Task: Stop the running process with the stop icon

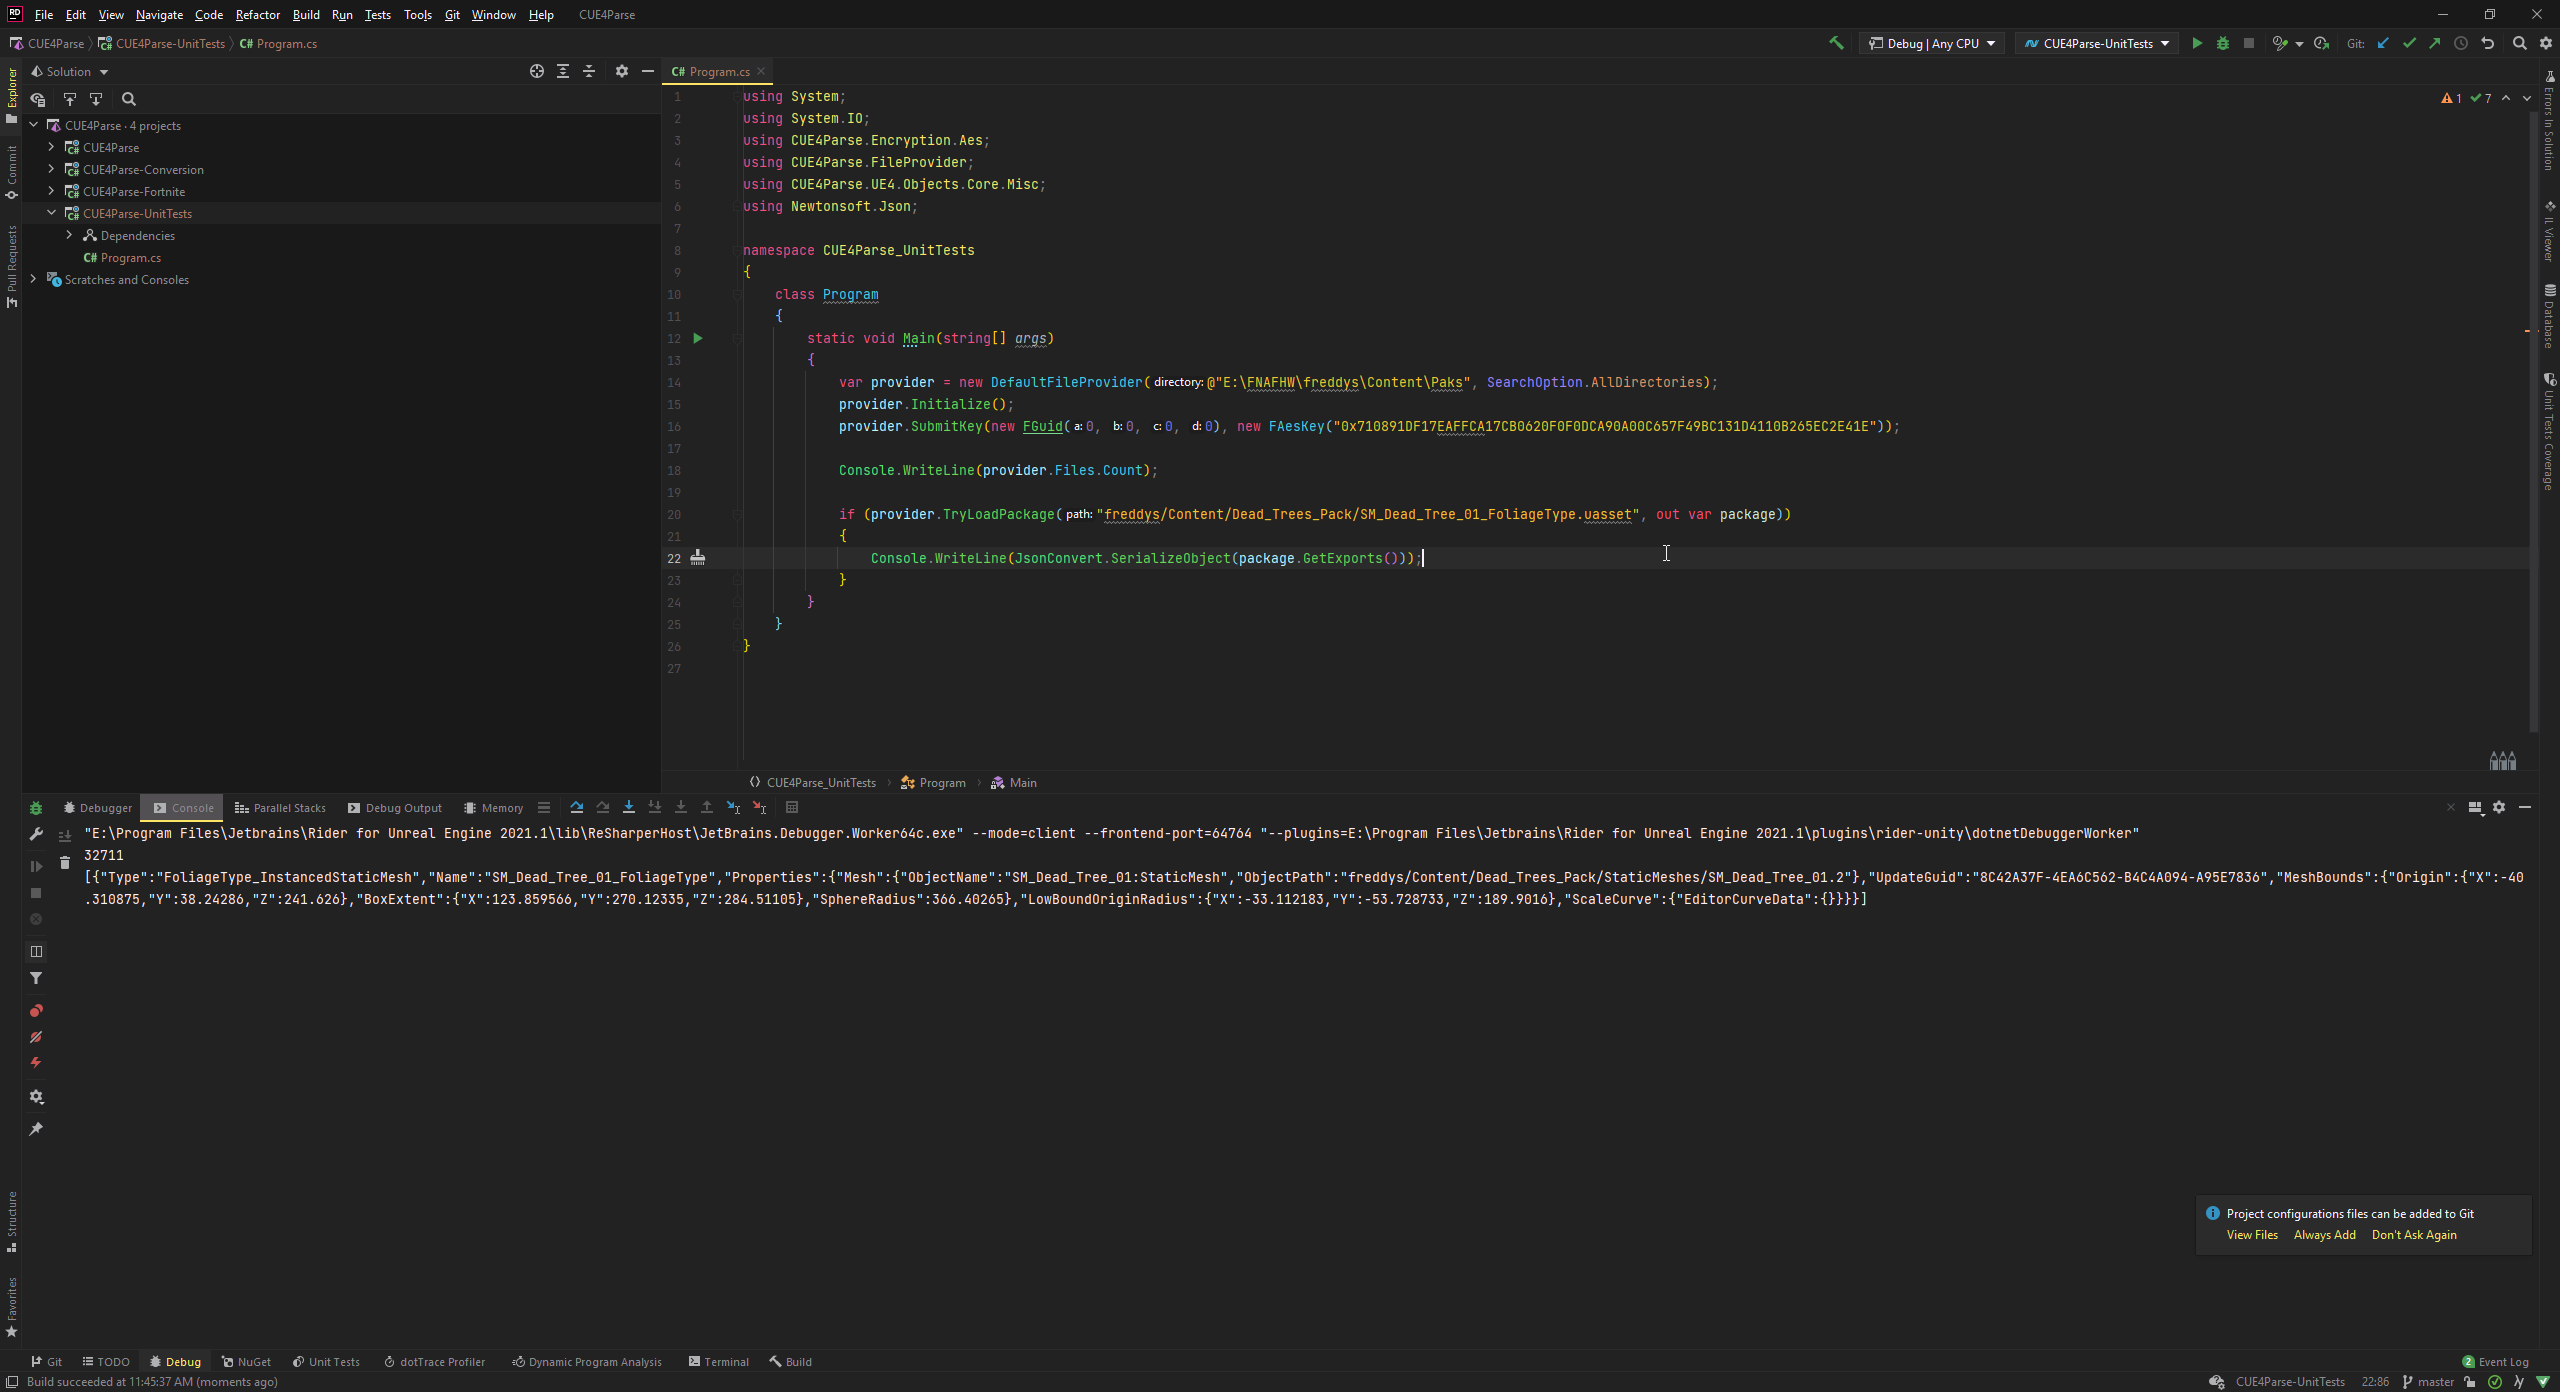Action: (x=2249, y=43)
